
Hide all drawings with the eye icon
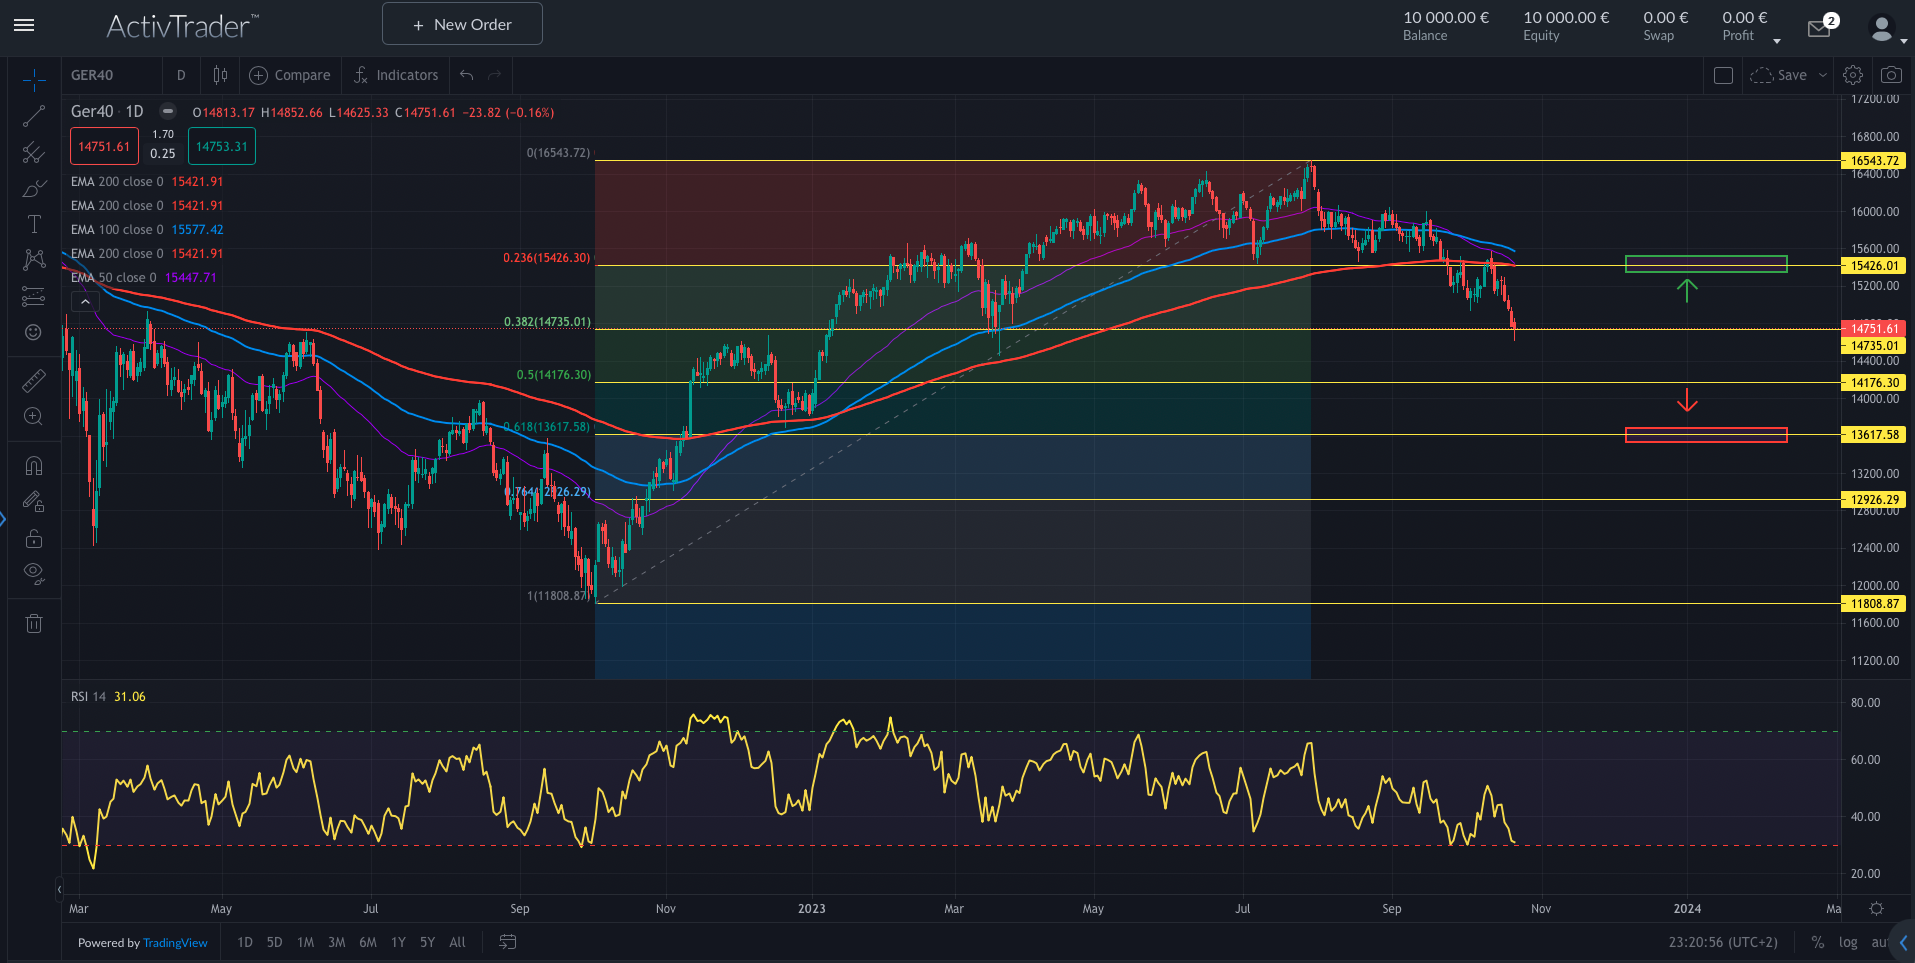pos(34,573)
